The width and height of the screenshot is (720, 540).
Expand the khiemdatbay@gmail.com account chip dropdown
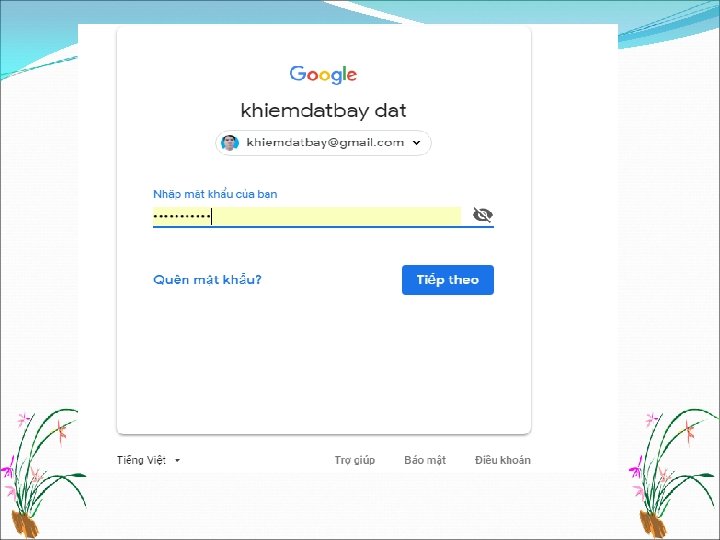323,143
